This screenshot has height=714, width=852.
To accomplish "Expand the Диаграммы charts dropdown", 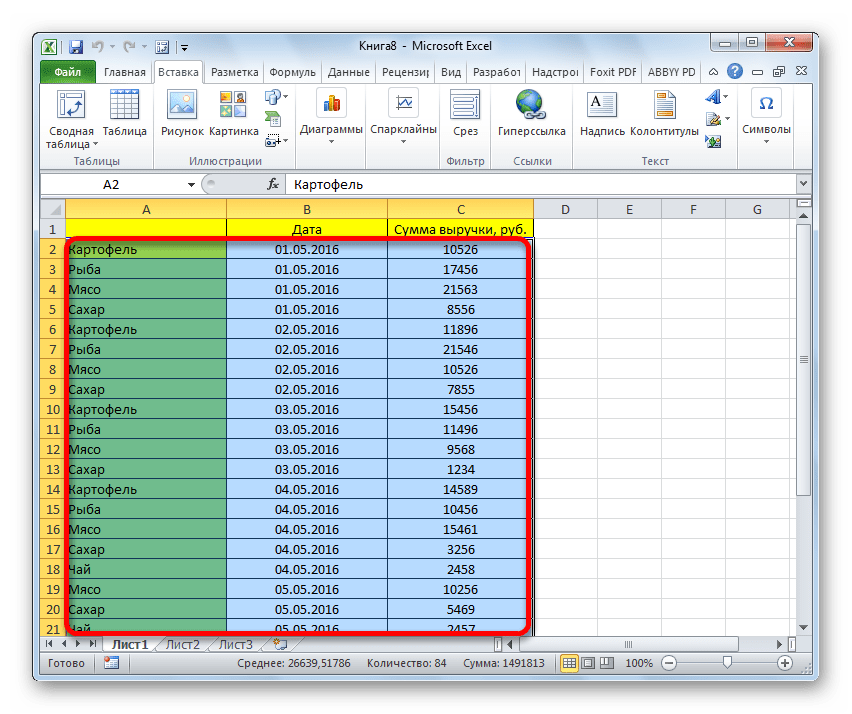I will [331, 117].
